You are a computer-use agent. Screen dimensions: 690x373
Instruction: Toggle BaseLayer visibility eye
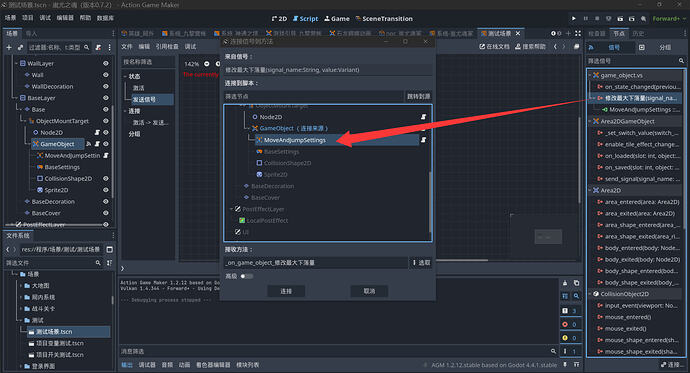(x=106, y=98)
